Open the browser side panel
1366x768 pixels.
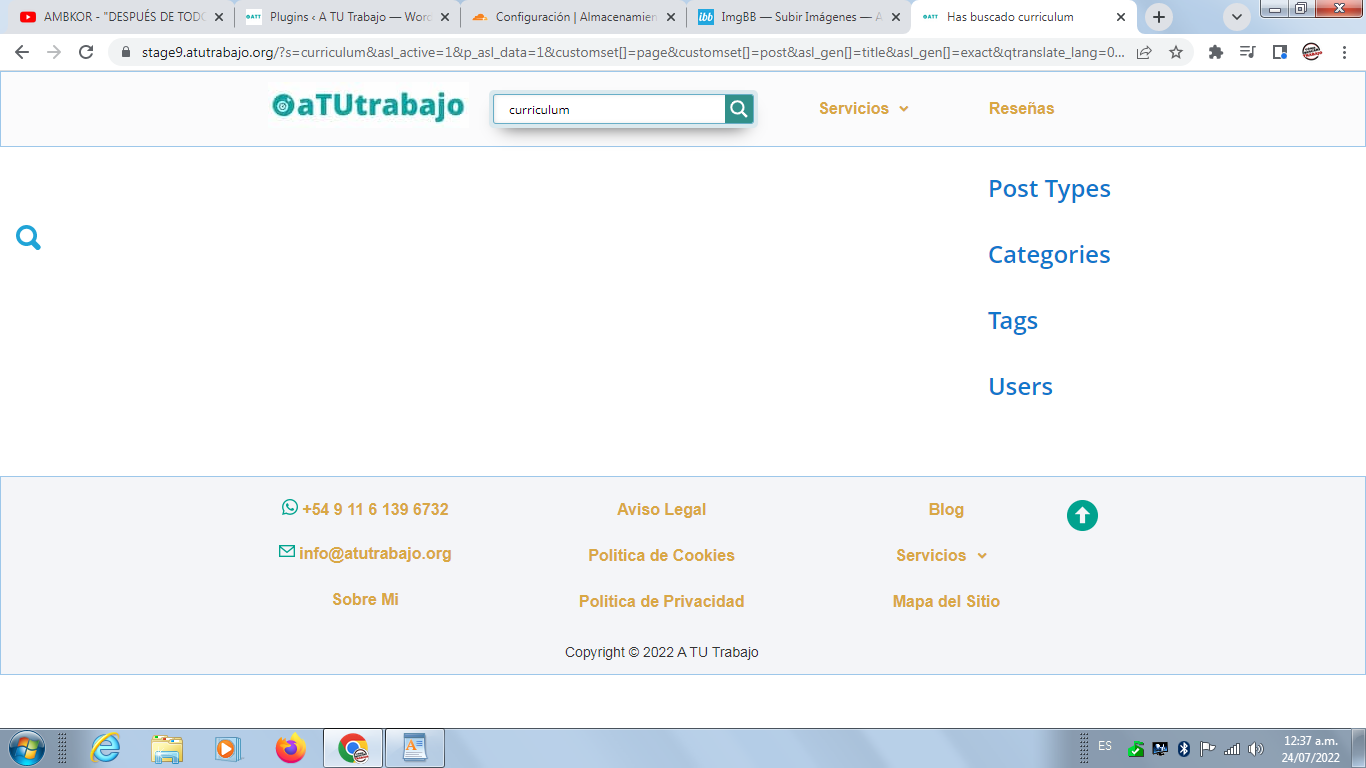[x=1280, y=52]
